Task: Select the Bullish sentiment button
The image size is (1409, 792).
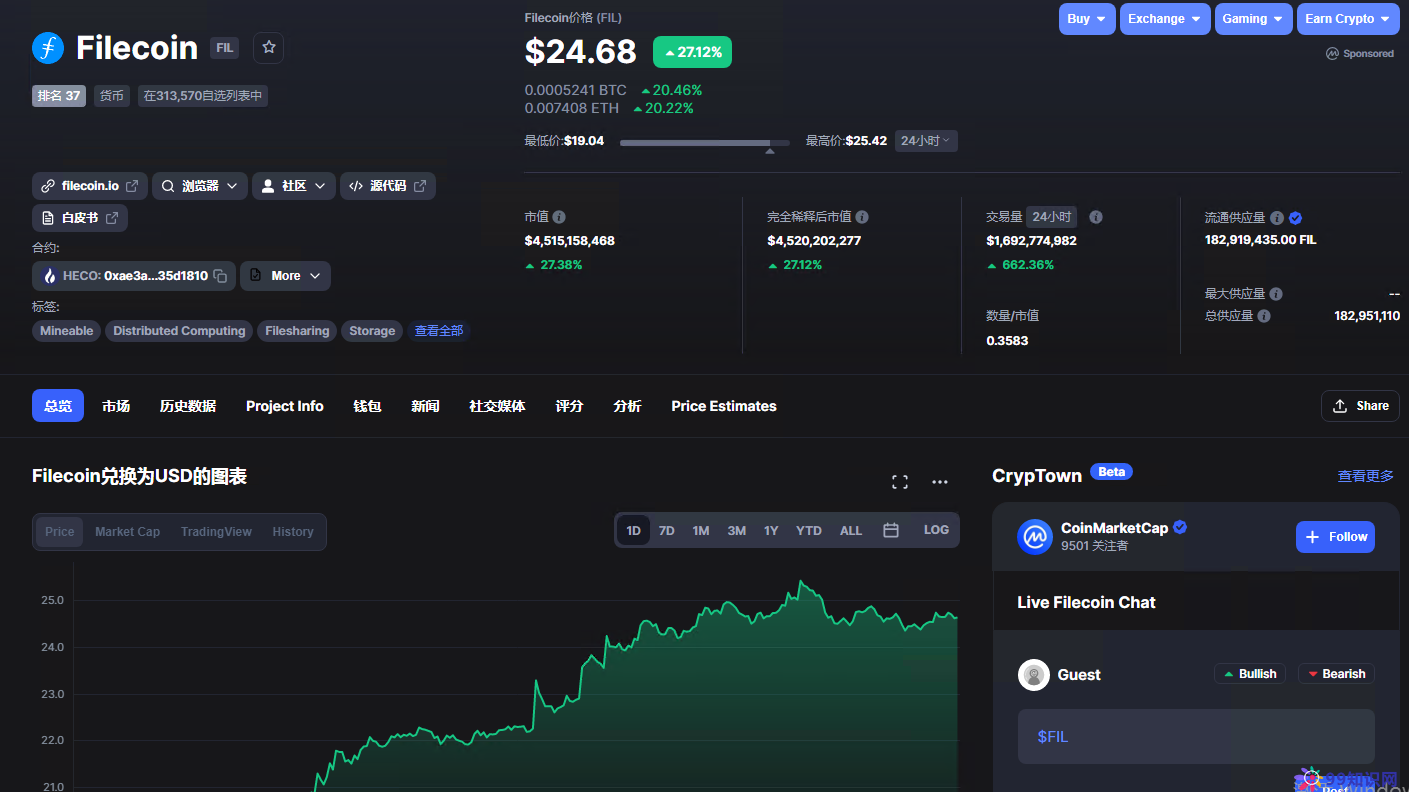Action: pyautogui.click(x=1250, y=674)
